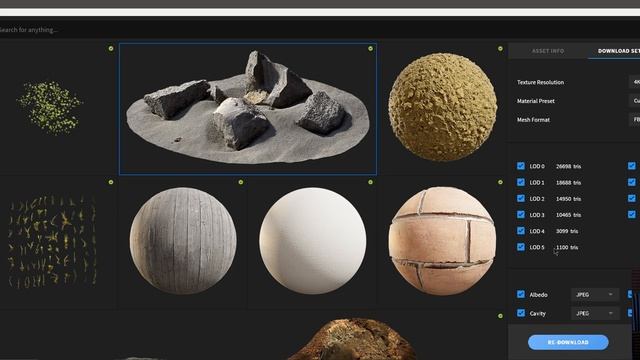This screenshot has height=360, width=640.
Task: Click green downloaded badge on rocks-on-sand asset
Action: coord(370,49)
